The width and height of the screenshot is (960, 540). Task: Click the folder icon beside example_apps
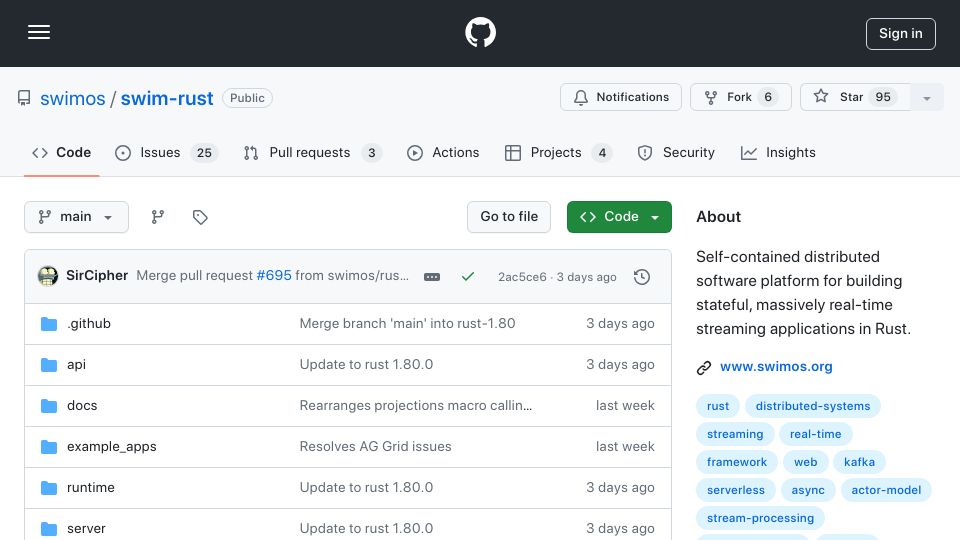[48, 447]
